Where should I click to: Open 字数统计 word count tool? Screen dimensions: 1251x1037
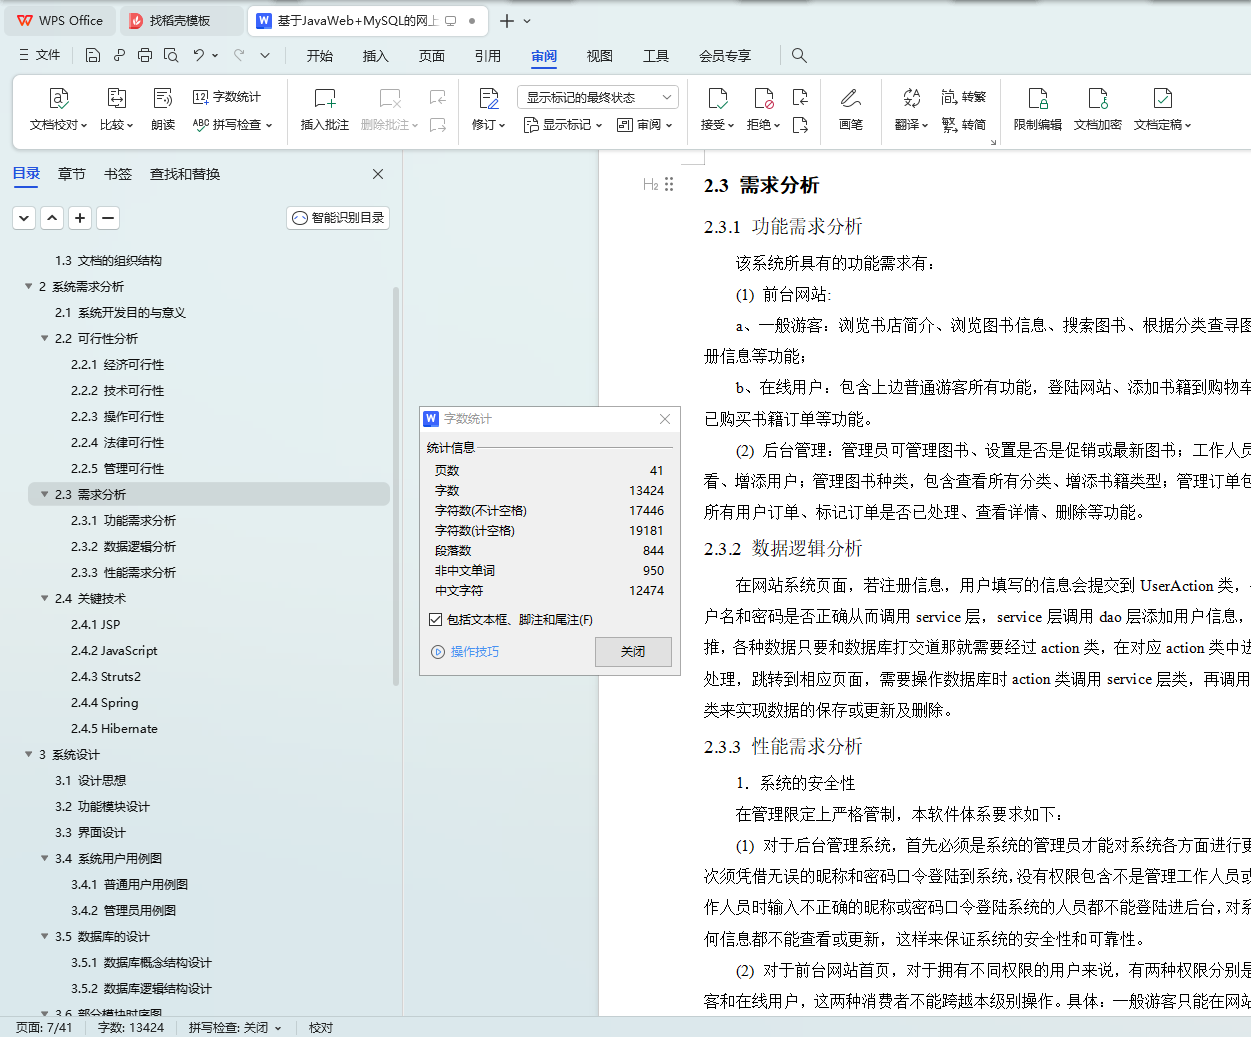pyautogui.click(x=227, y=97)
